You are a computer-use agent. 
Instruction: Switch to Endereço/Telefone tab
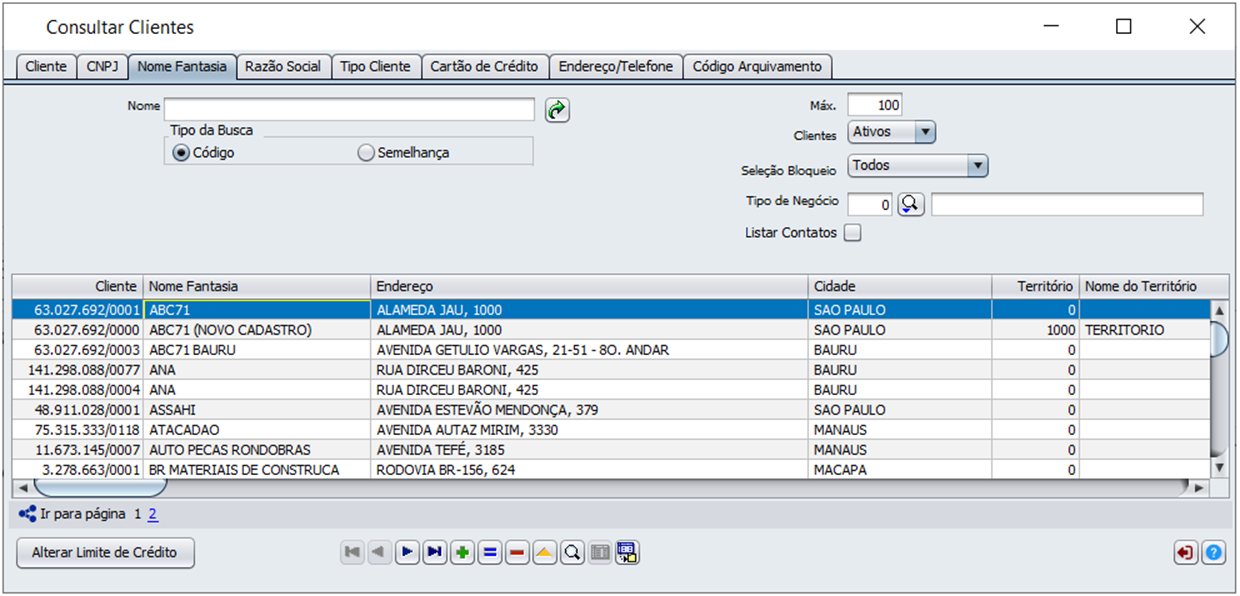tap(616, 66)
